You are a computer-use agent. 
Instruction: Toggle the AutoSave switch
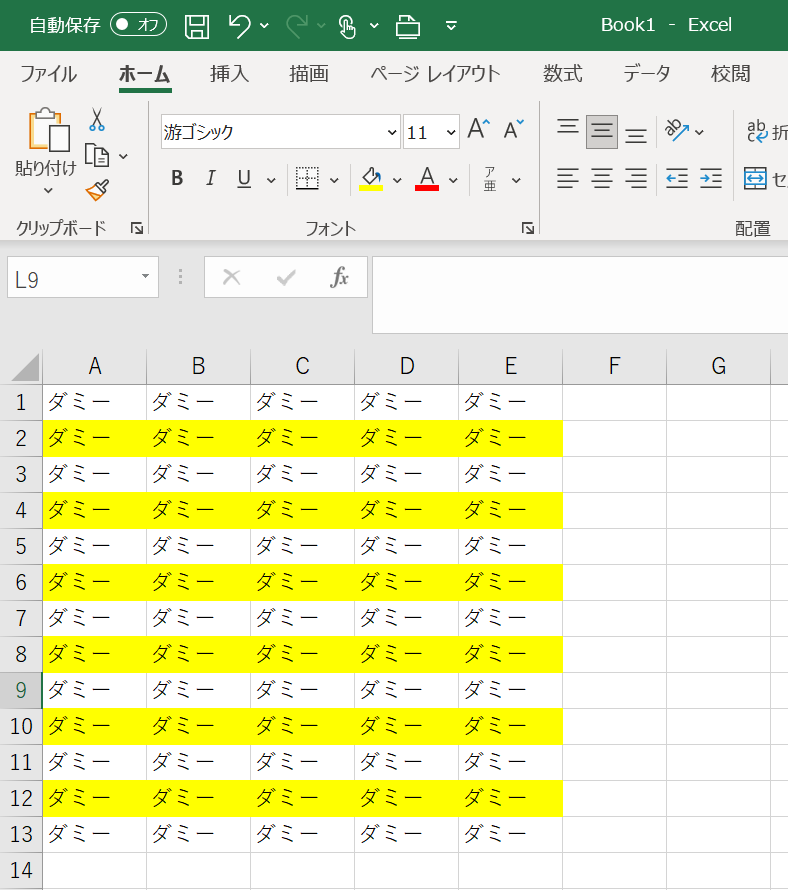pyautogui.click(x=138, y=25)
